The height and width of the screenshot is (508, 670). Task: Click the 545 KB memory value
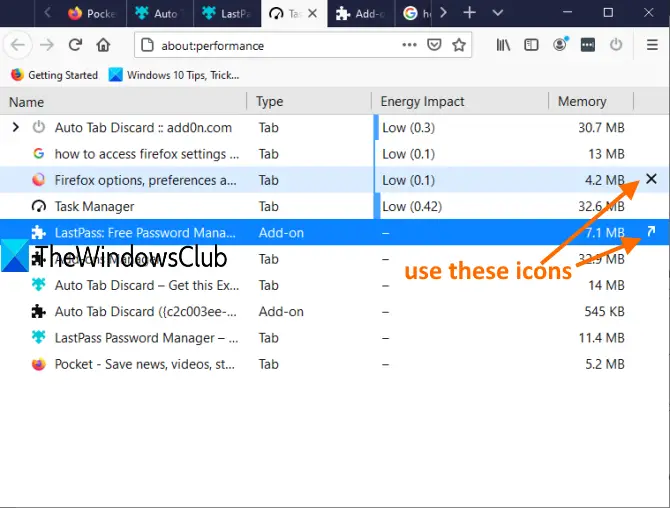coord(604,311)
